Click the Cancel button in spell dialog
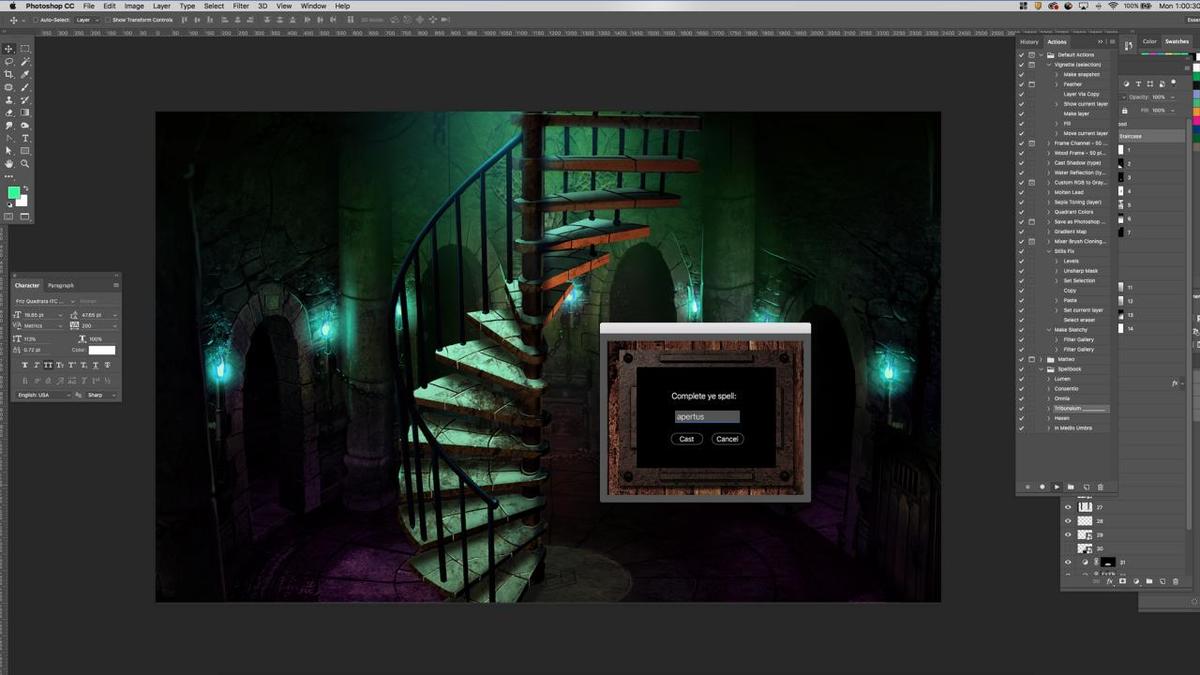 point(727,439)
